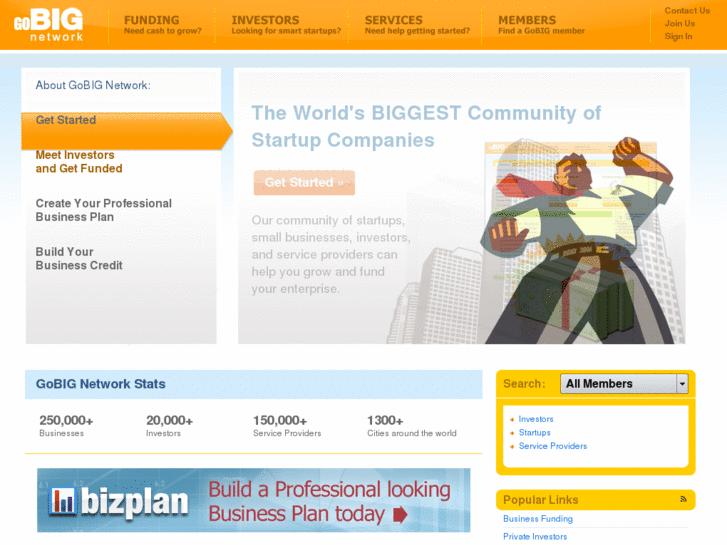Open the INVESTORS menu
This screenshot has height=545, width=727.
pyautogui.click(x=286, y=25)
